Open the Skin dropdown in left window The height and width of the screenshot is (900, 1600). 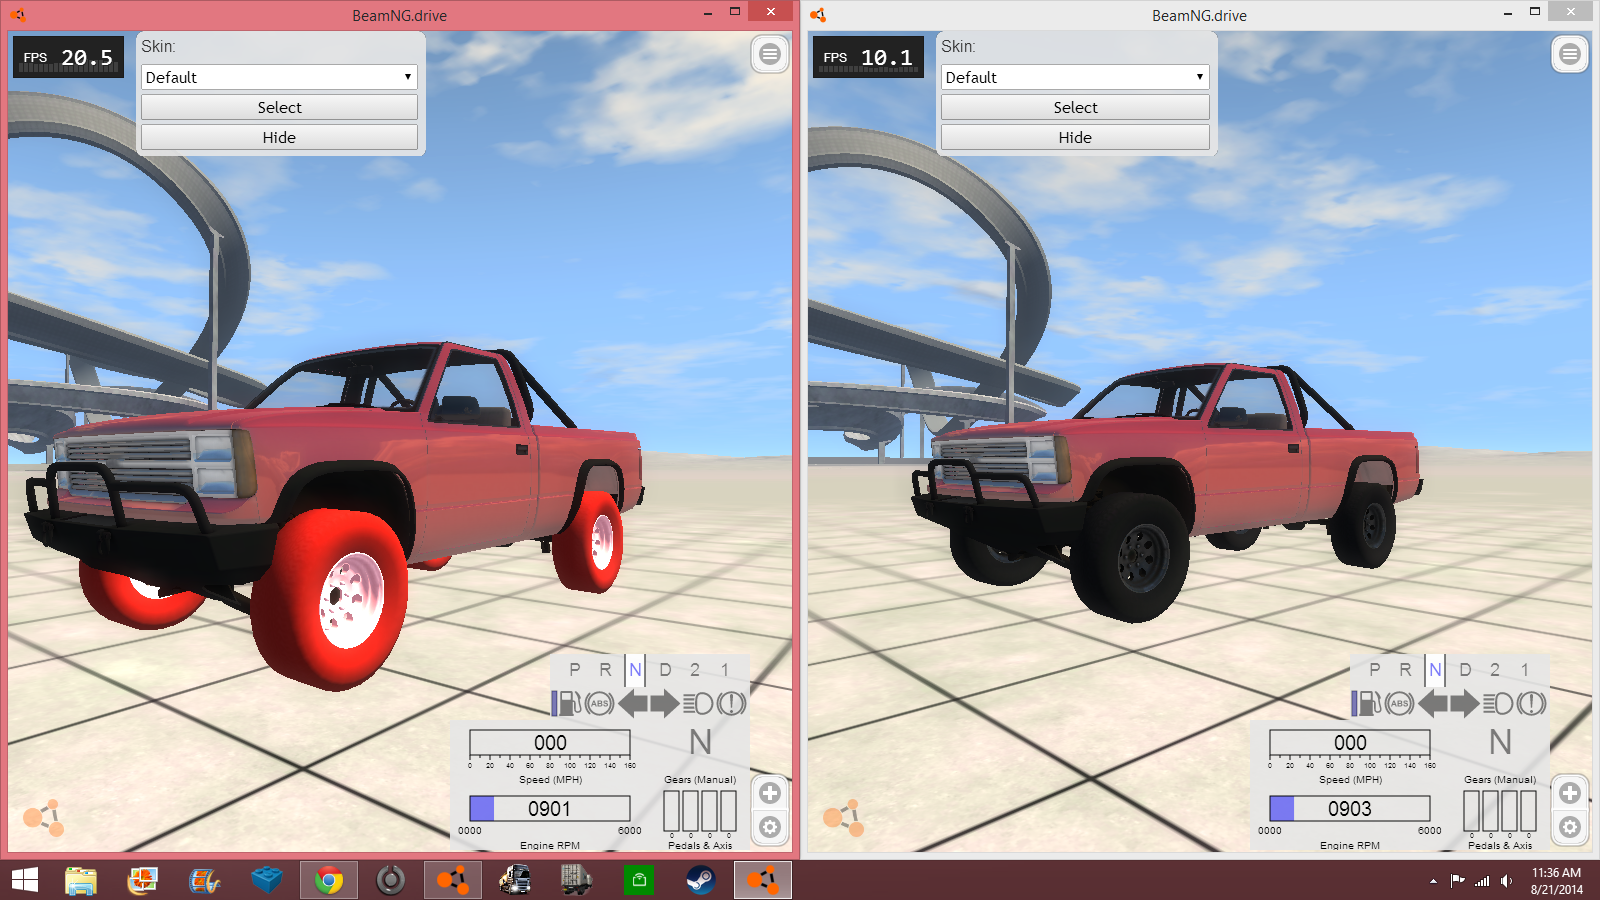tap(279, 77)
